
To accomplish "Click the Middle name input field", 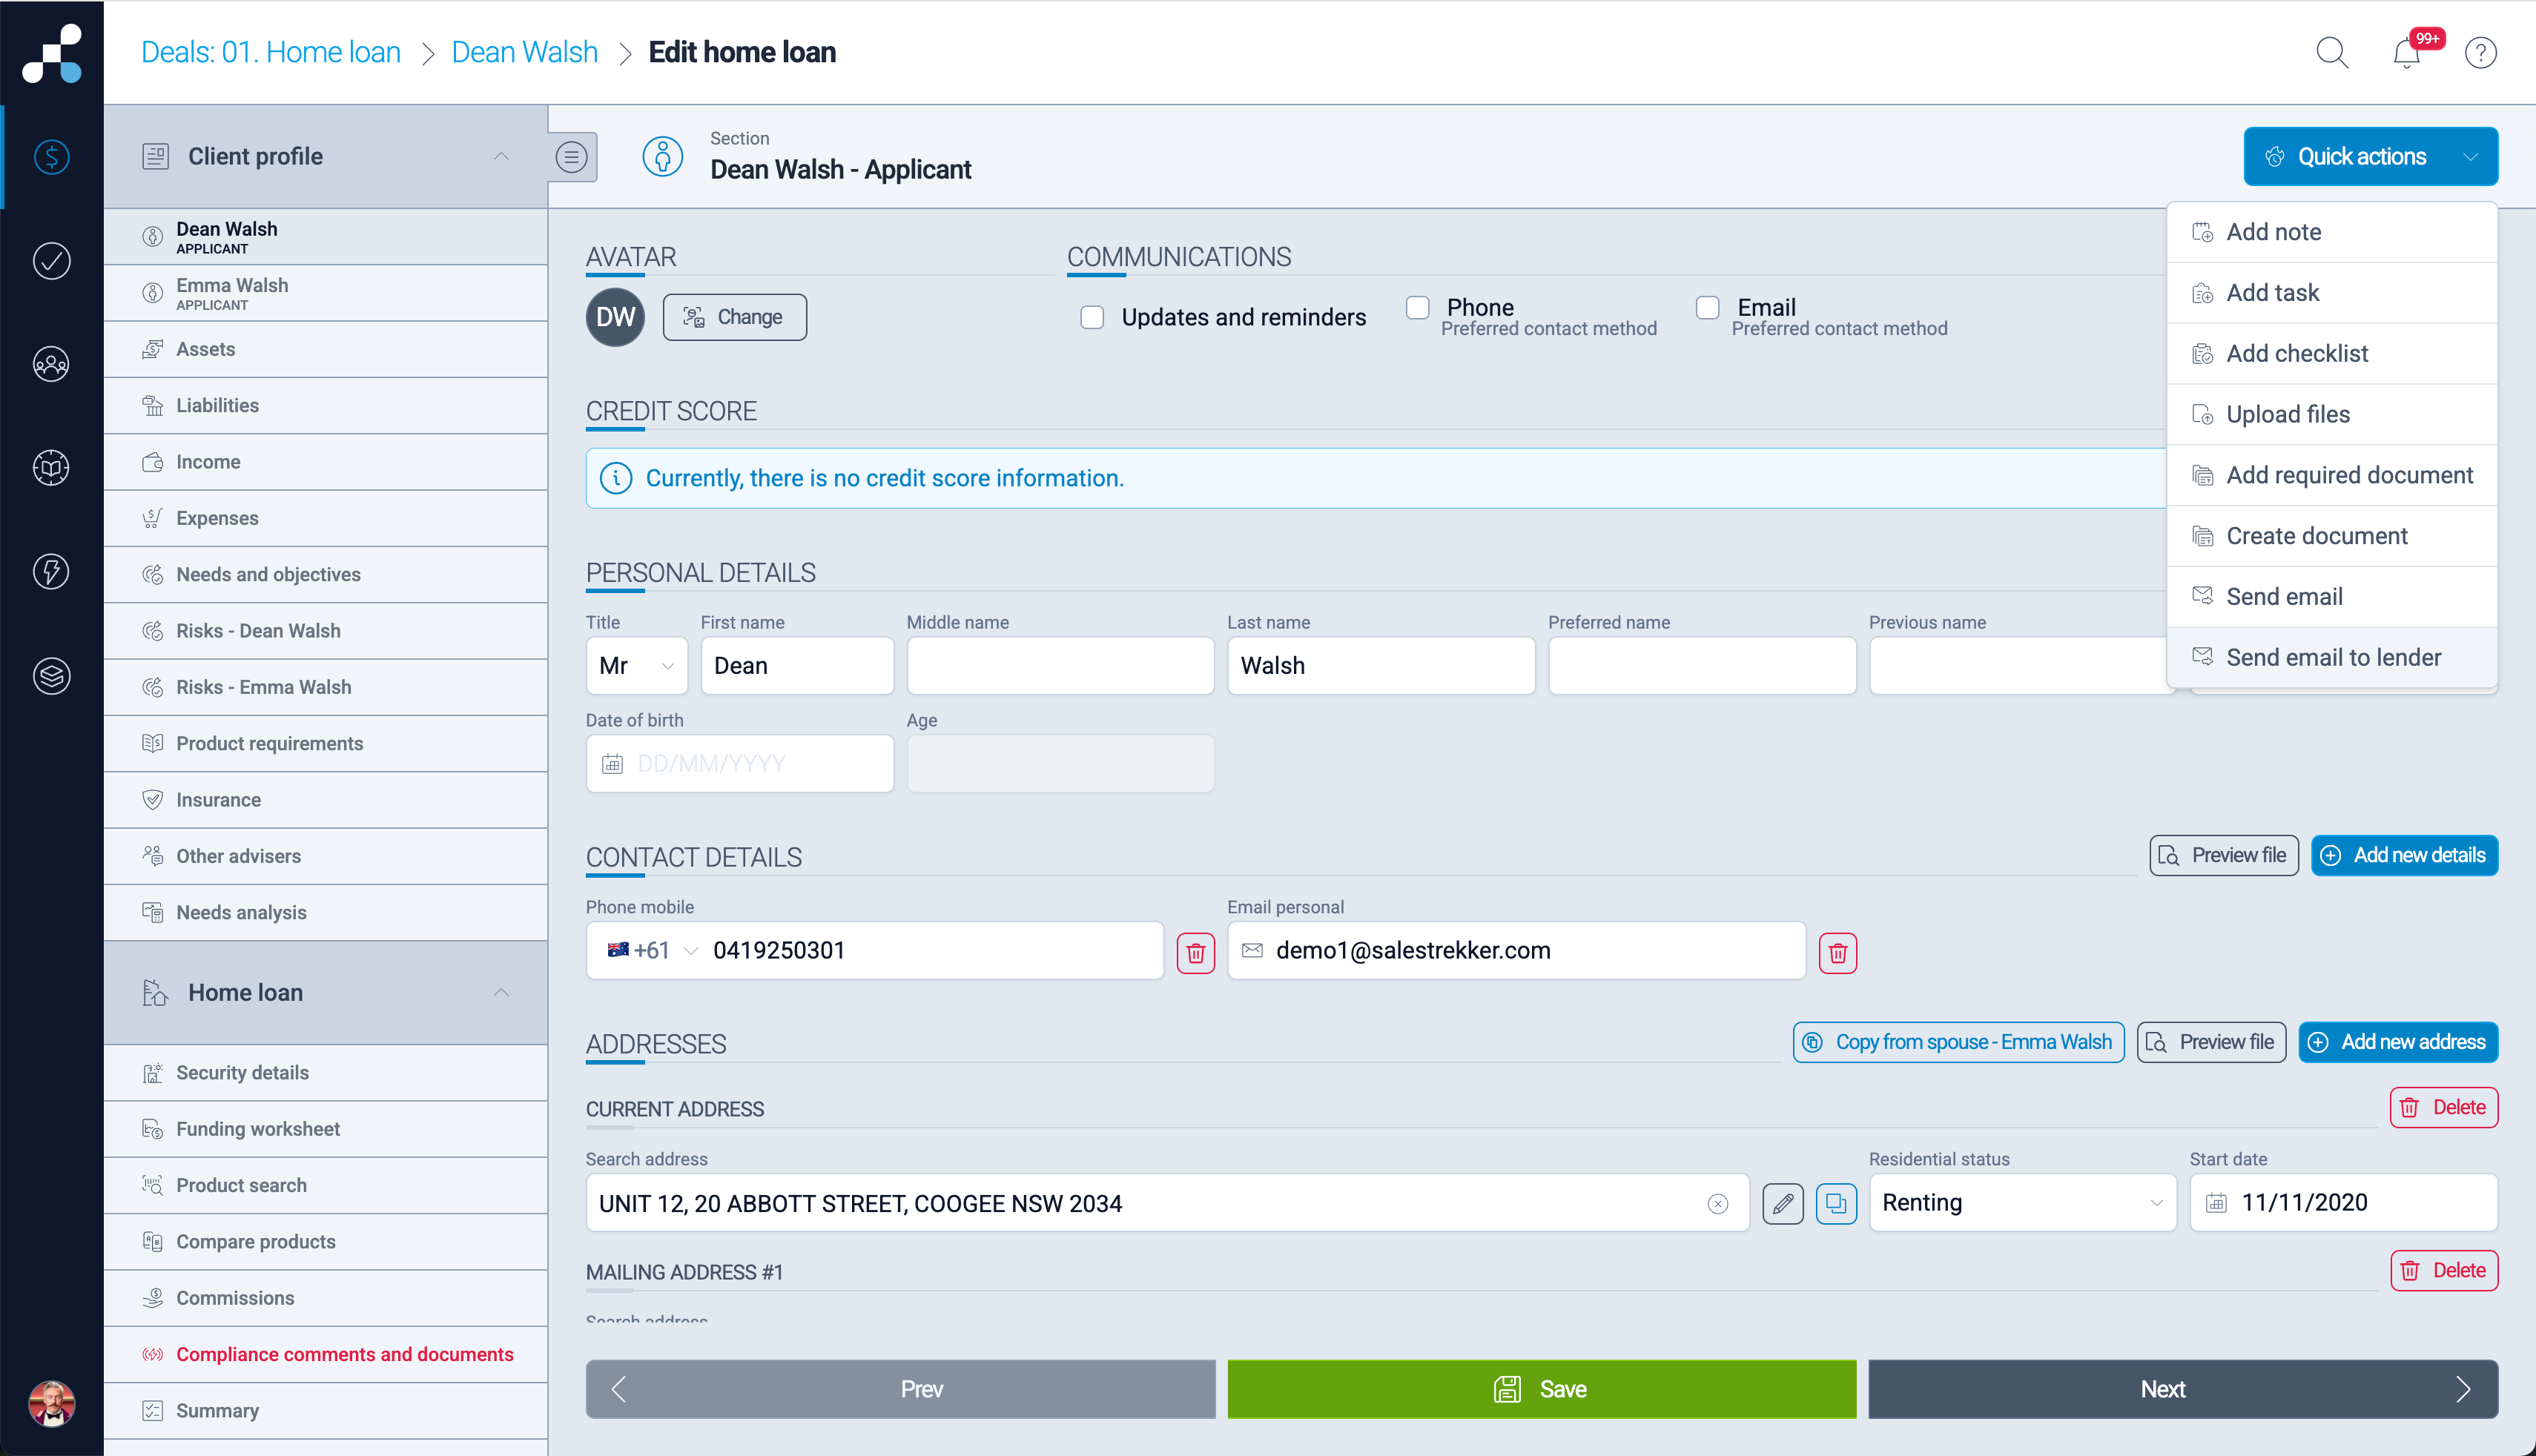I will 1060,666.
